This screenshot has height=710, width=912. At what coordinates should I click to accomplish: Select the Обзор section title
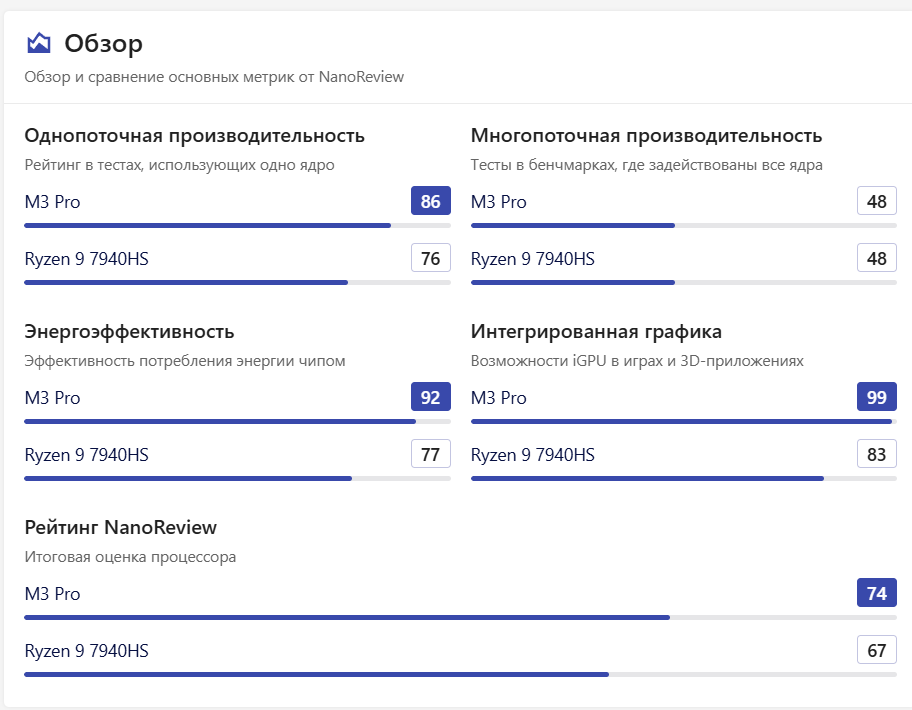(104, 44)
